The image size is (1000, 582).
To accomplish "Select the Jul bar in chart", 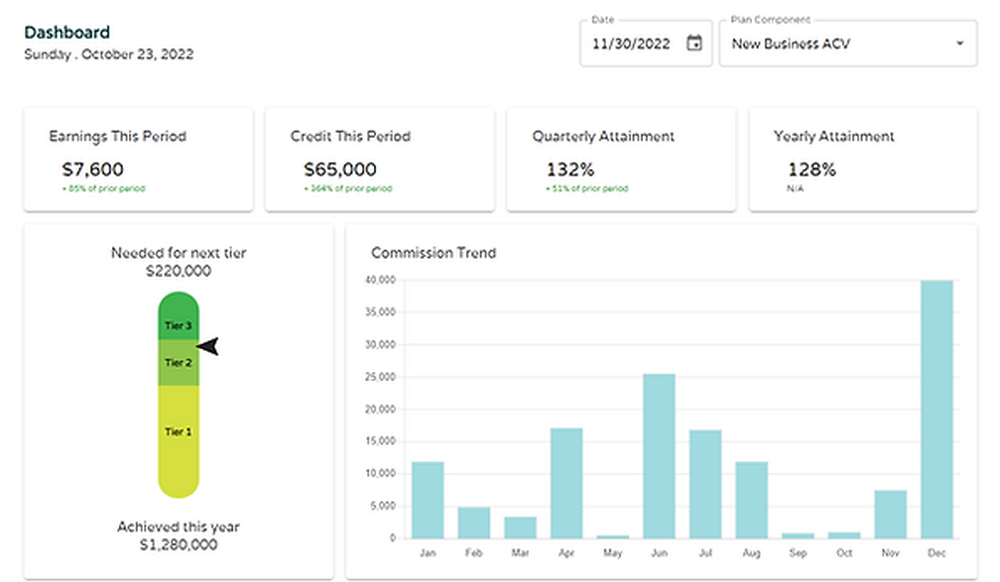I will (705, 484).
